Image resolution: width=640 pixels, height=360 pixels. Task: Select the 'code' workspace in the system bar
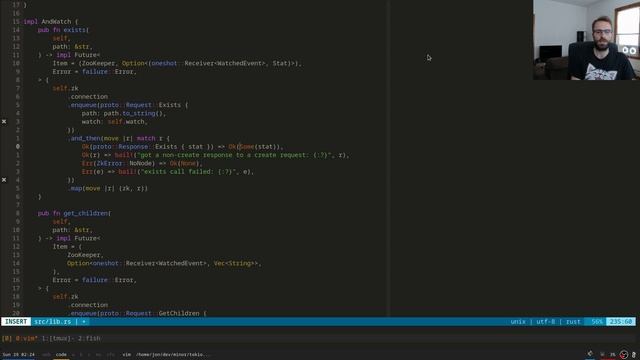[61, 355]
